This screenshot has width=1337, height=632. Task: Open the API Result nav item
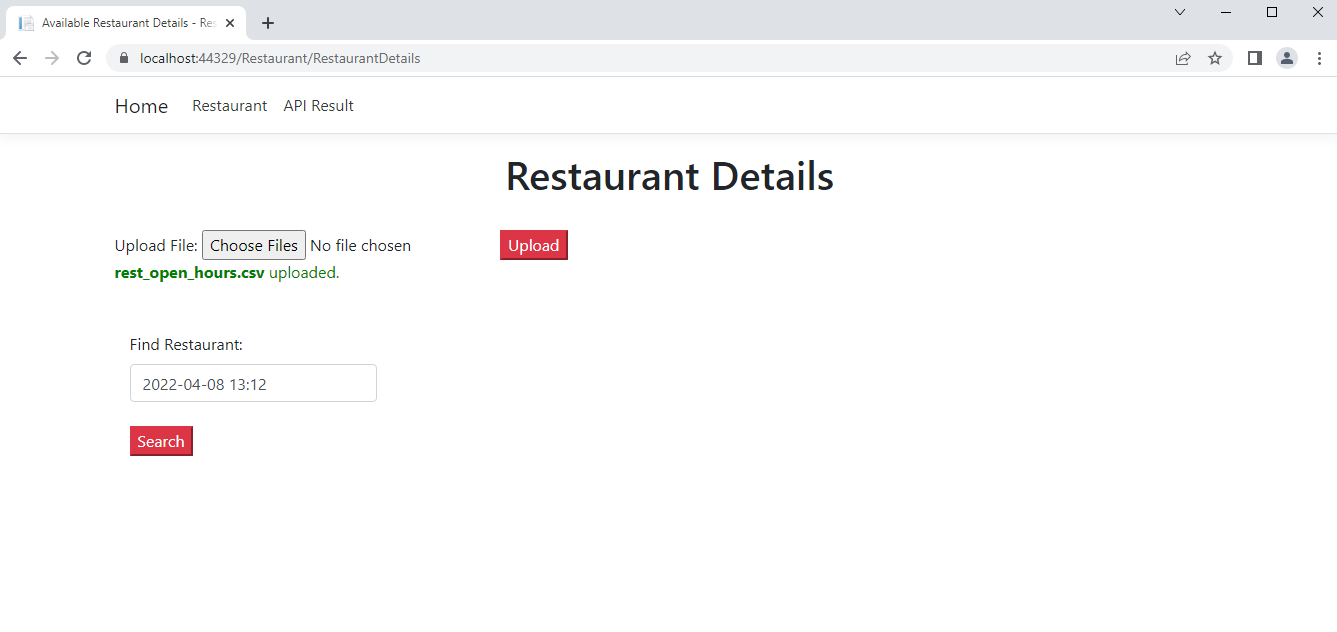pos(319,106)
